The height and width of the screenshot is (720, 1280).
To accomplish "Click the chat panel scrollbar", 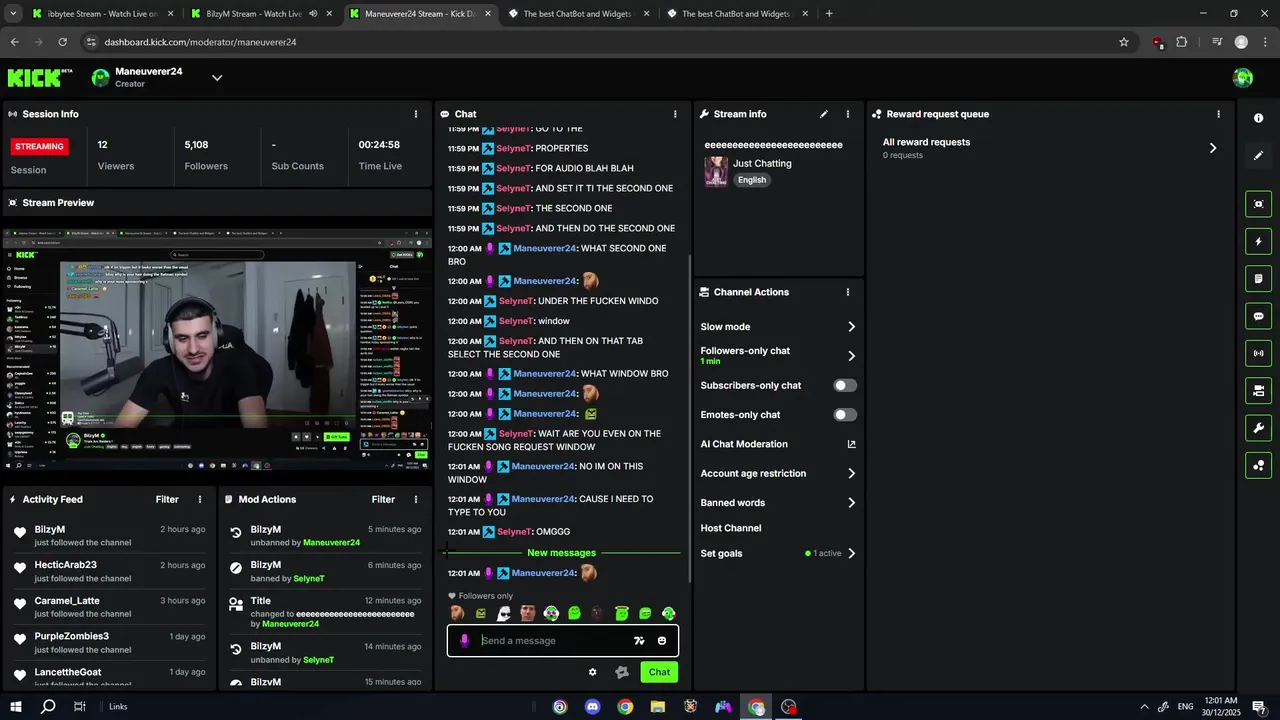I will click(x=689, y=420).
